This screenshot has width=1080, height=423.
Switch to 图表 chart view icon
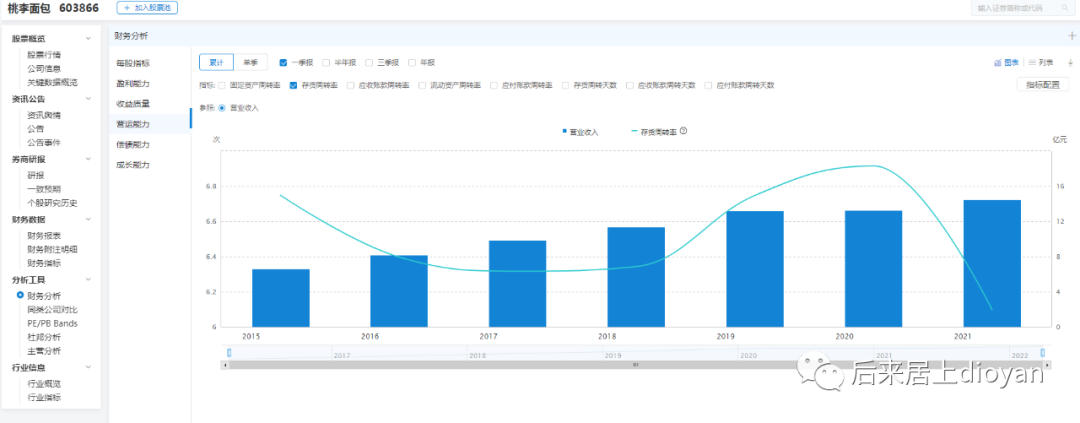coord(998,62)
